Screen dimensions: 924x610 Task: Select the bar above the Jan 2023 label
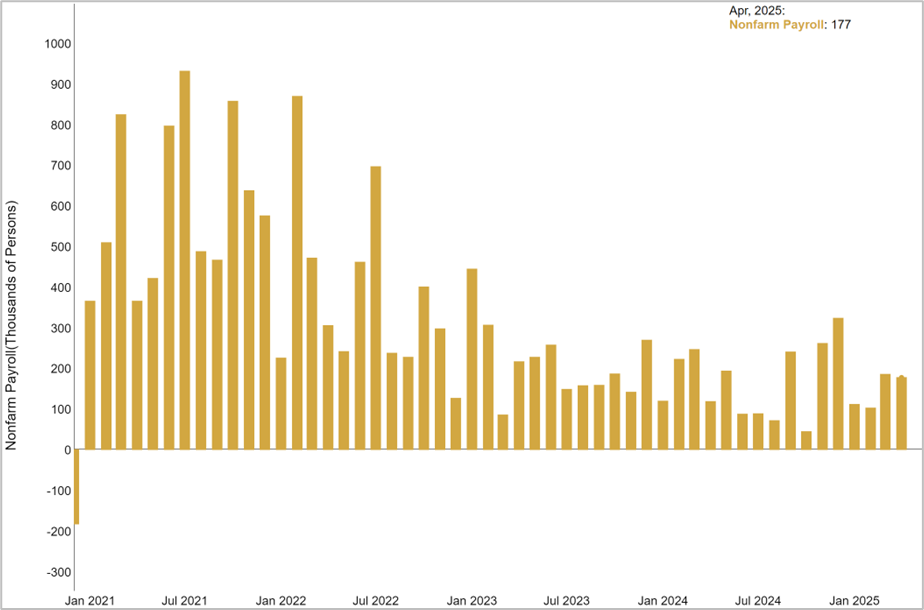point(471,359)
